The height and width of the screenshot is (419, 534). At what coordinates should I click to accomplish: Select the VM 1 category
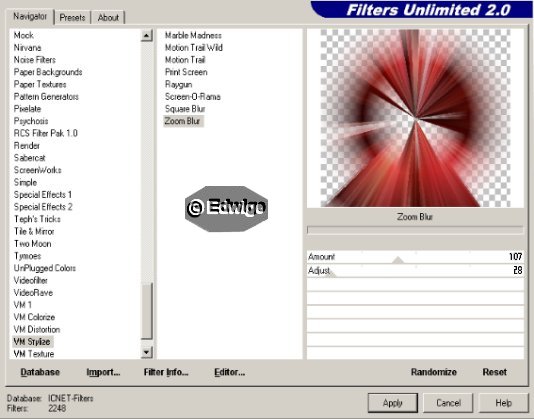22,305
